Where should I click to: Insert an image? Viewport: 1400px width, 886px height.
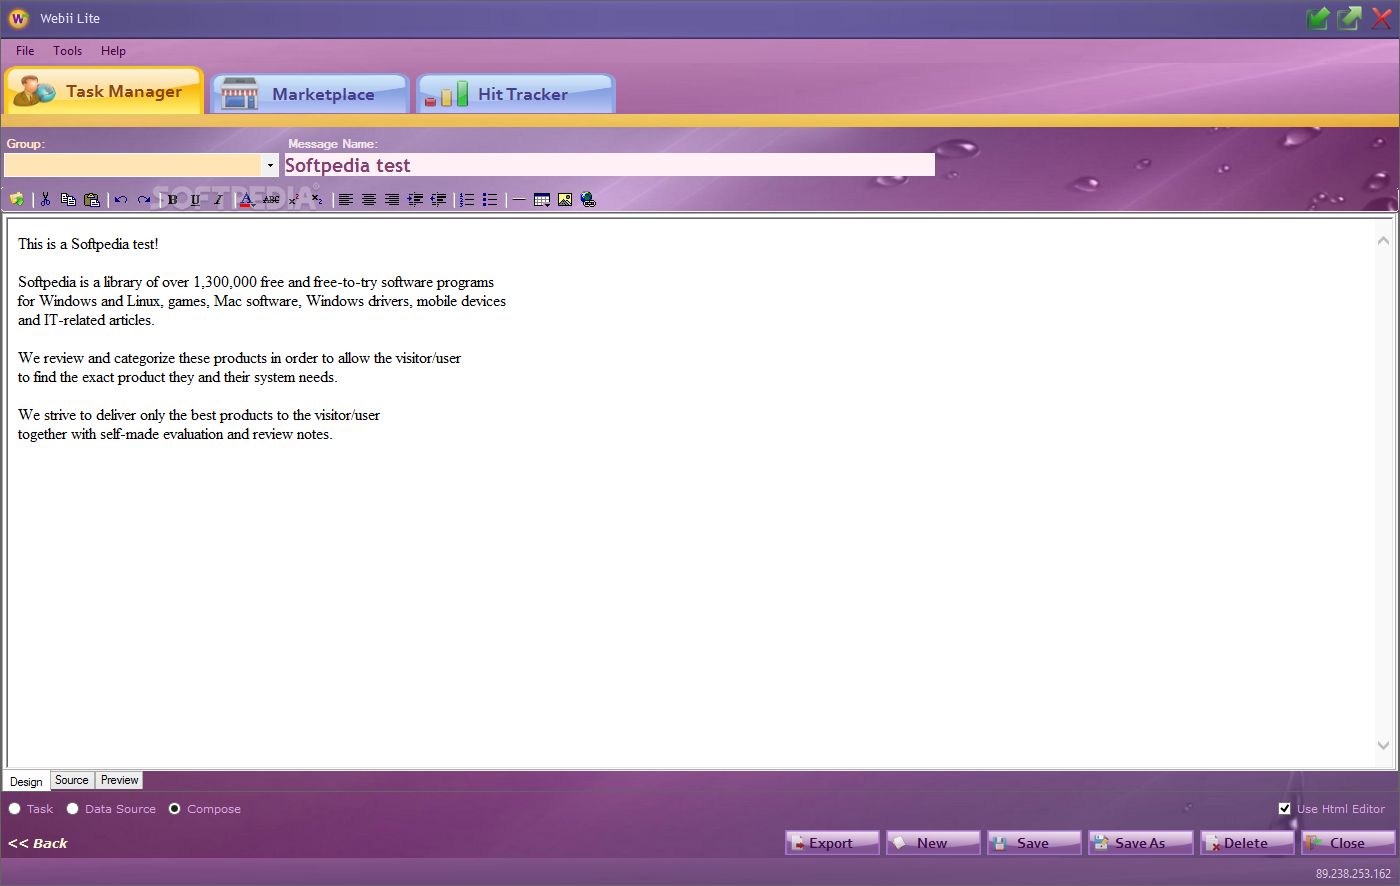pos(565,200)
